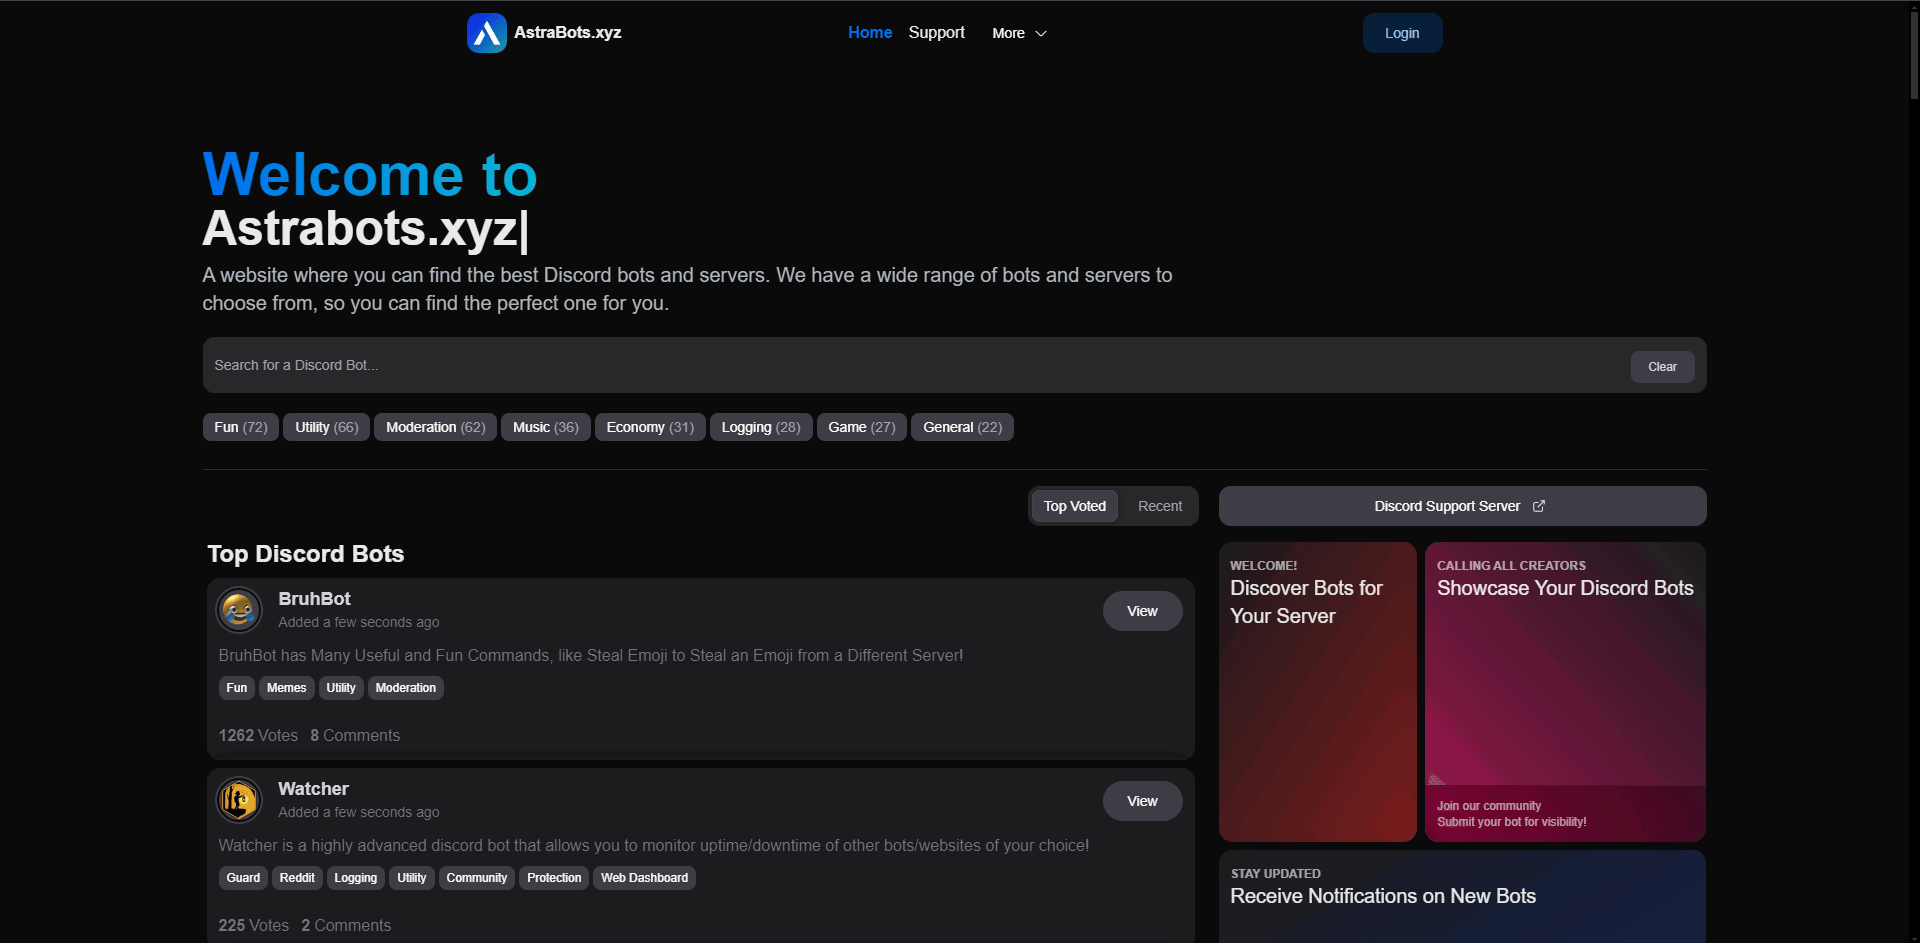
Task: Open BruhBot's avatar image
Action: (239, 609)
